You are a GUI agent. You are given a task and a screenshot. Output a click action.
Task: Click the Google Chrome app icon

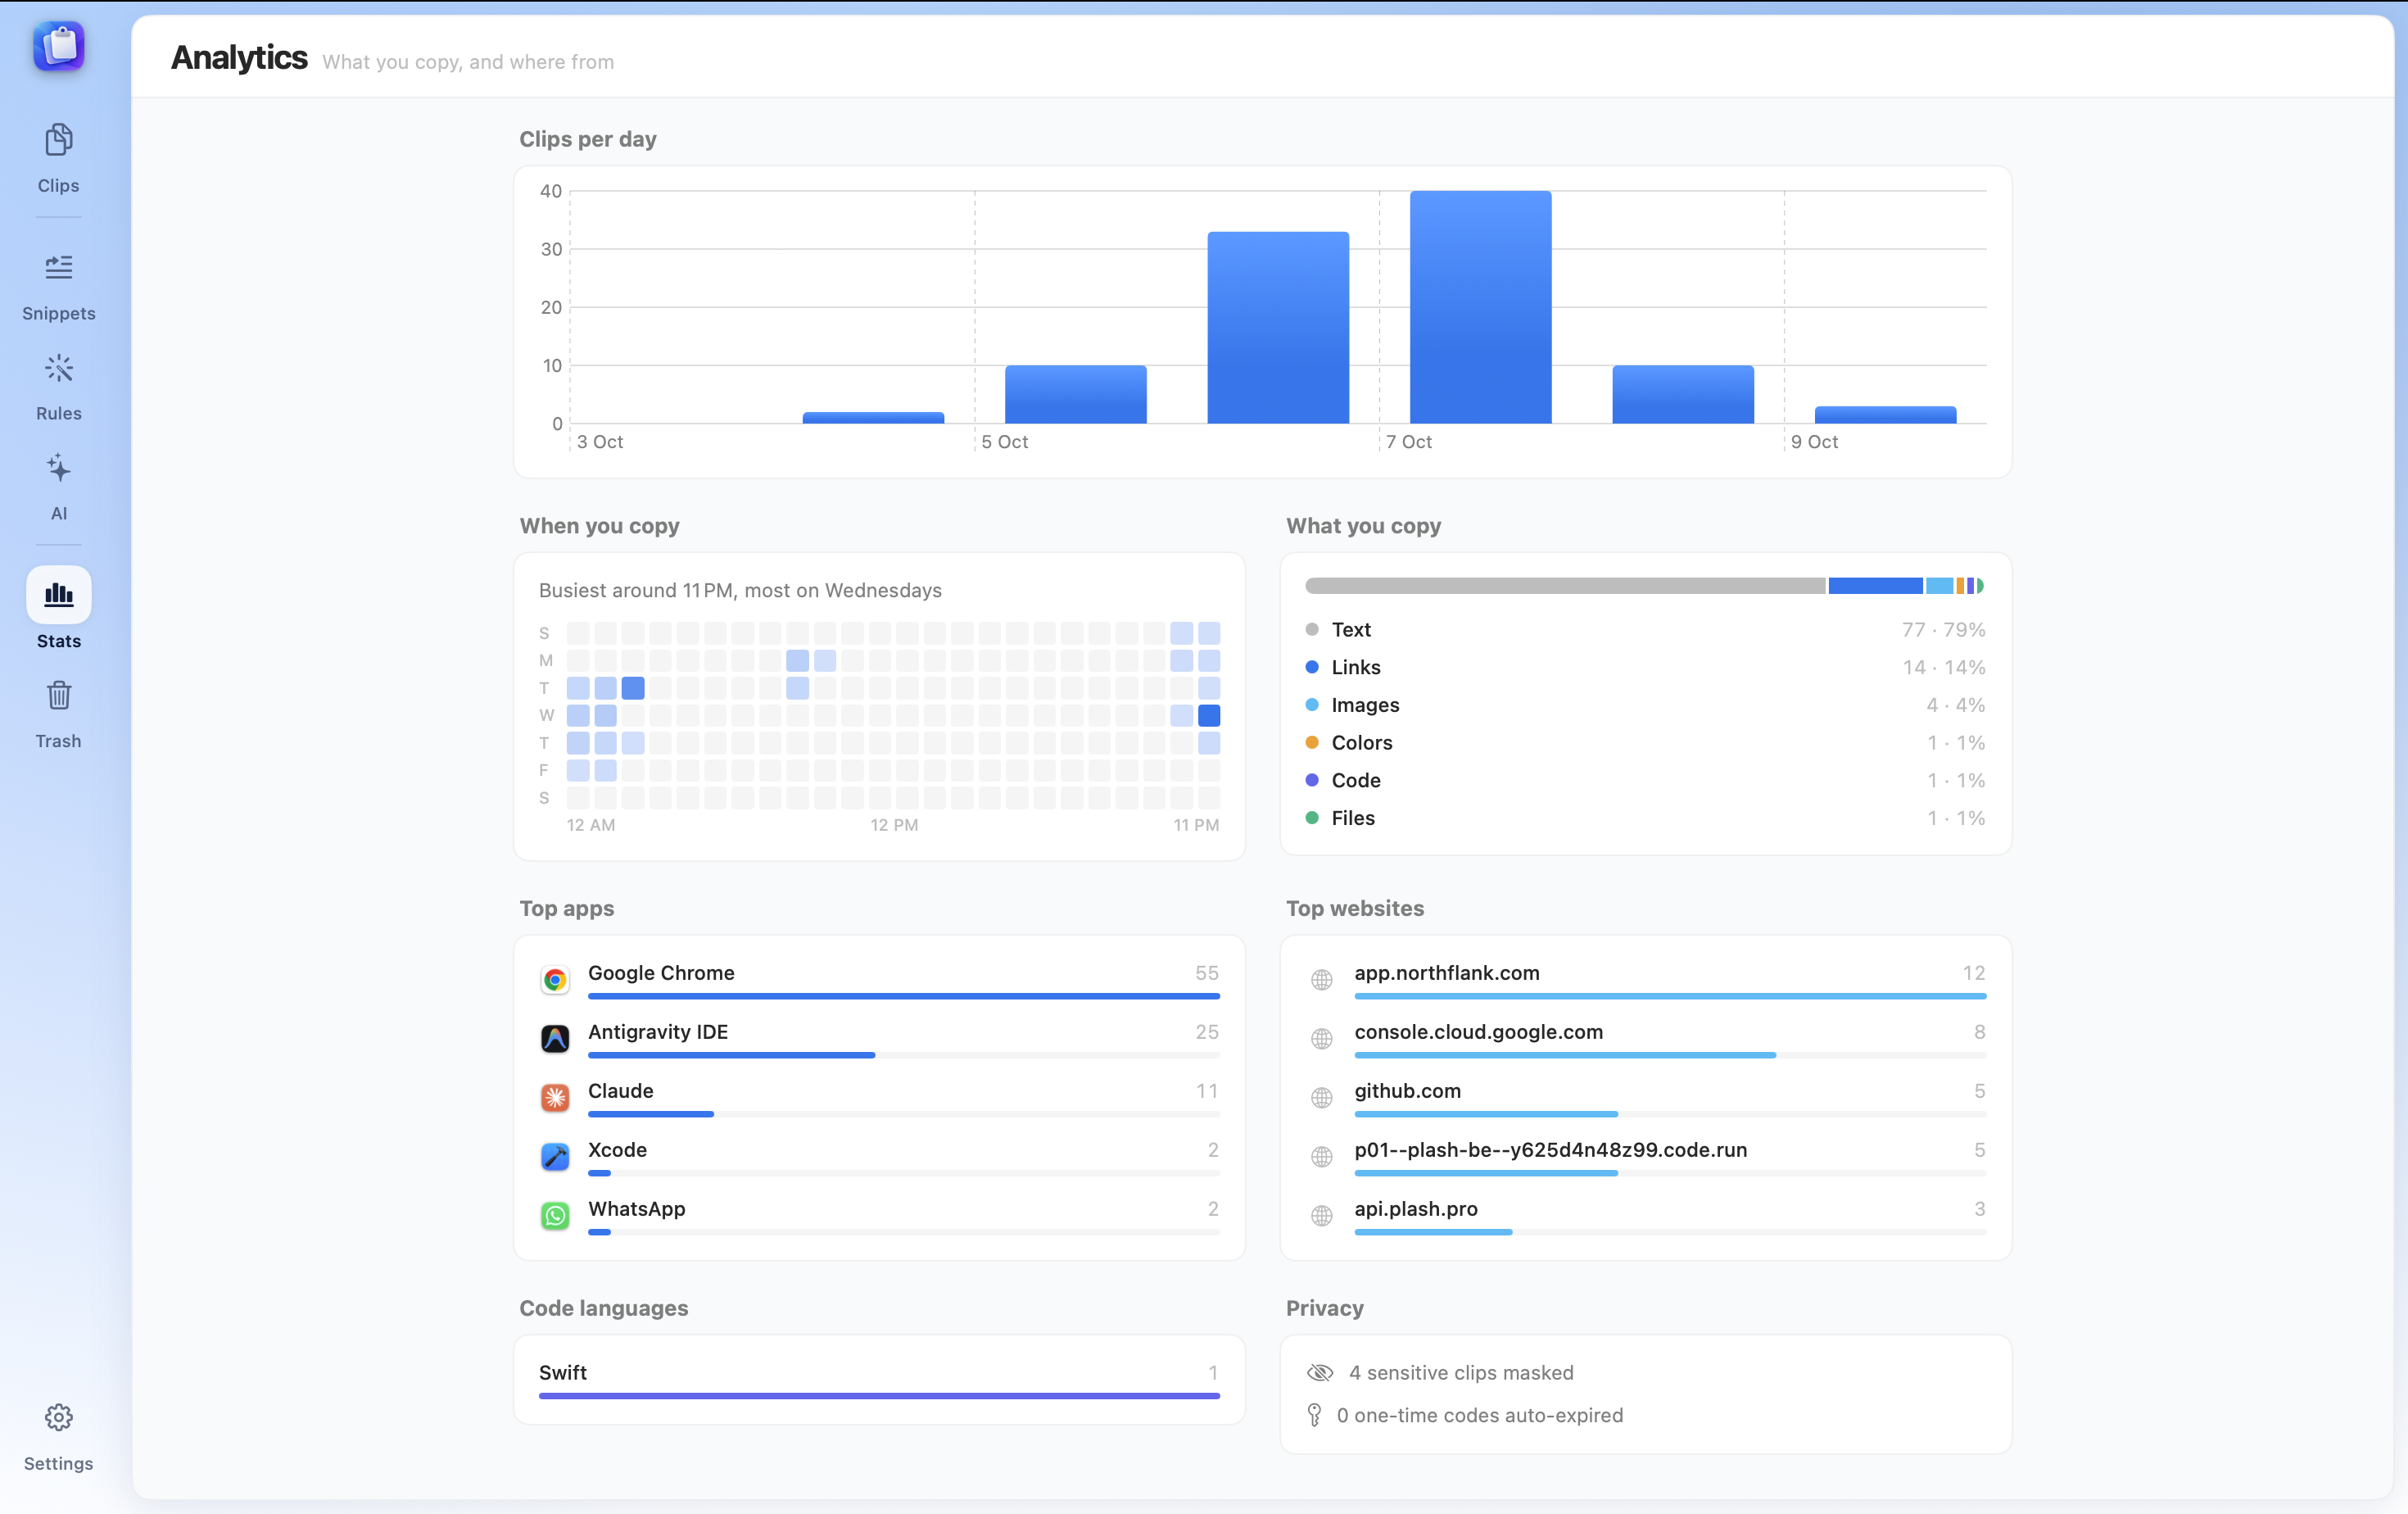click(555, 980)
